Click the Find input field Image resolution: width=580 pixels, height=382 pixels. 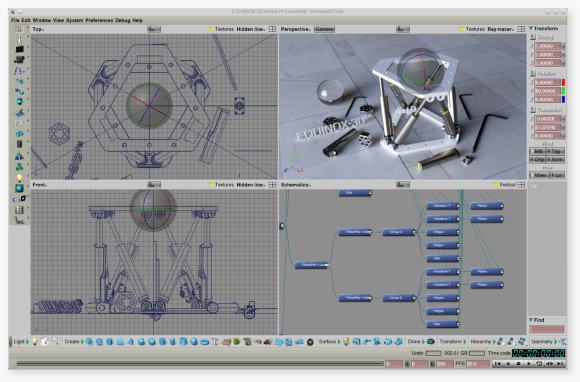click(x=547, y=329)
